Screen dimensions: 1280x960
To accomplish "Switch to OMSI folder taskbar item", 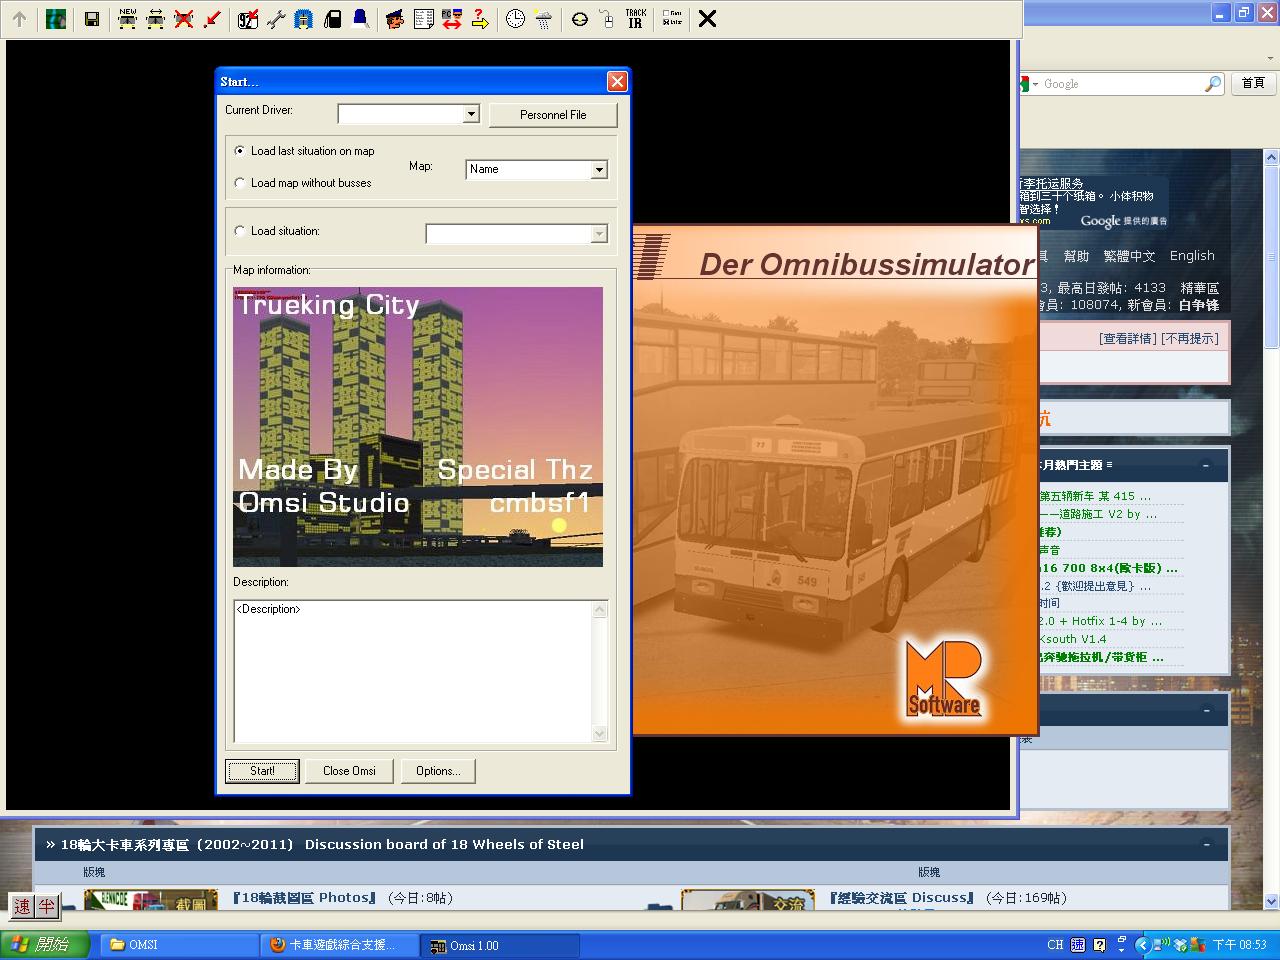I will pos(180,945).
